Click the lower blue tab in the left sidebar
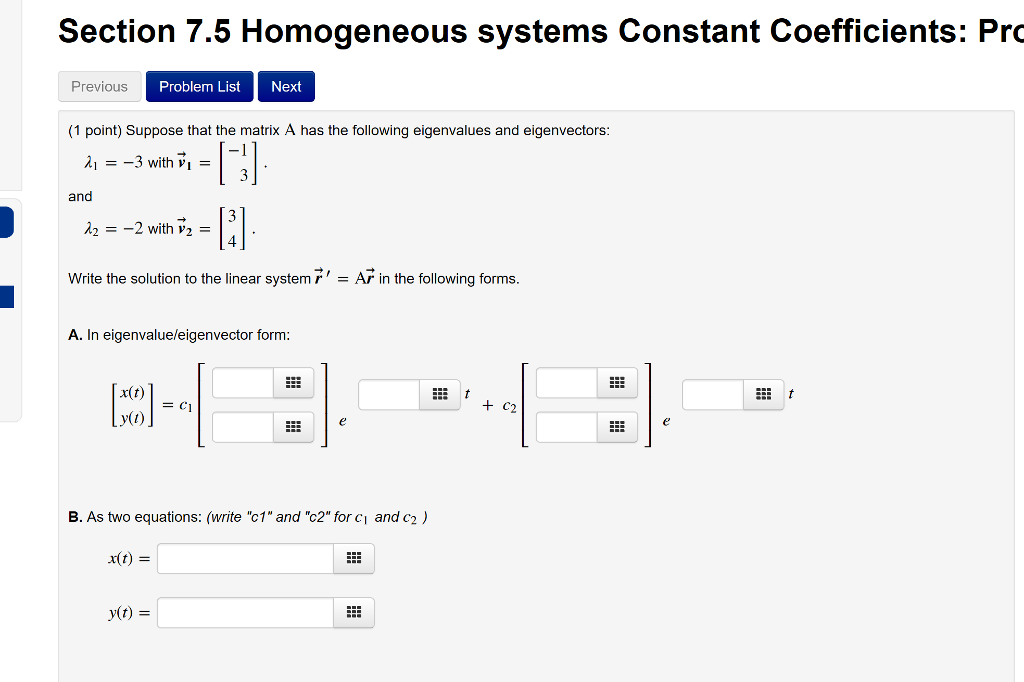 tap(4, 297)
